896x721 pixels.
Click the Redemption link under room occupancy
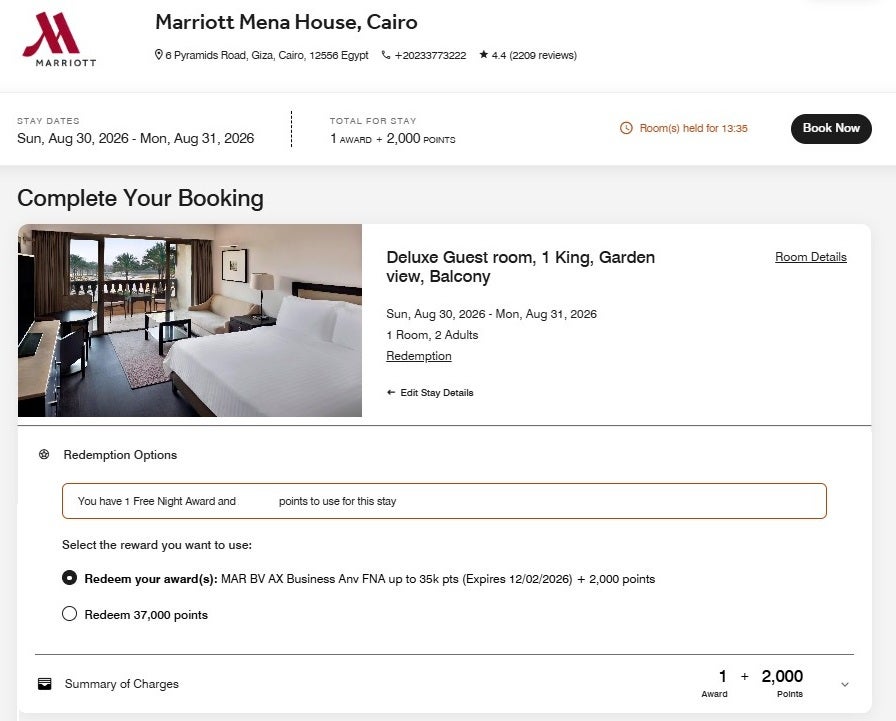pos(418,356)
